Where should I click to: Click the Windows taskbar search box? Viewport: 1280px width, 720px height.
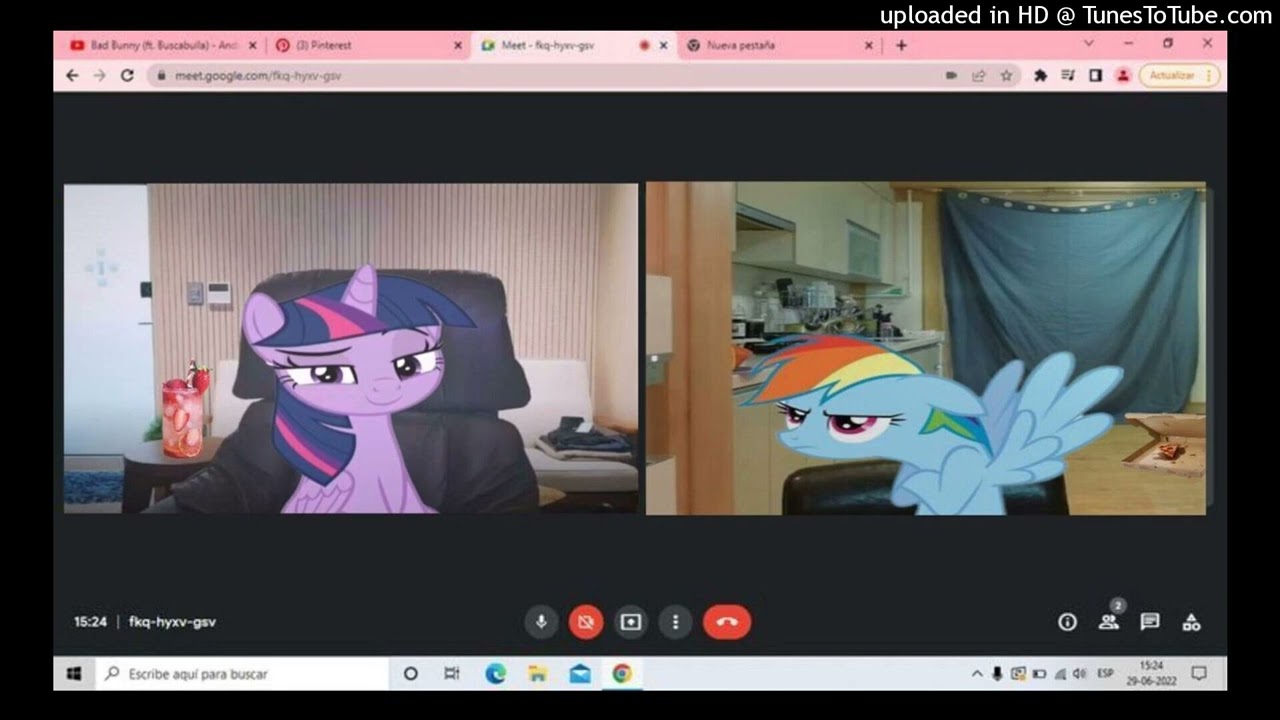click(x=241, y=674)
